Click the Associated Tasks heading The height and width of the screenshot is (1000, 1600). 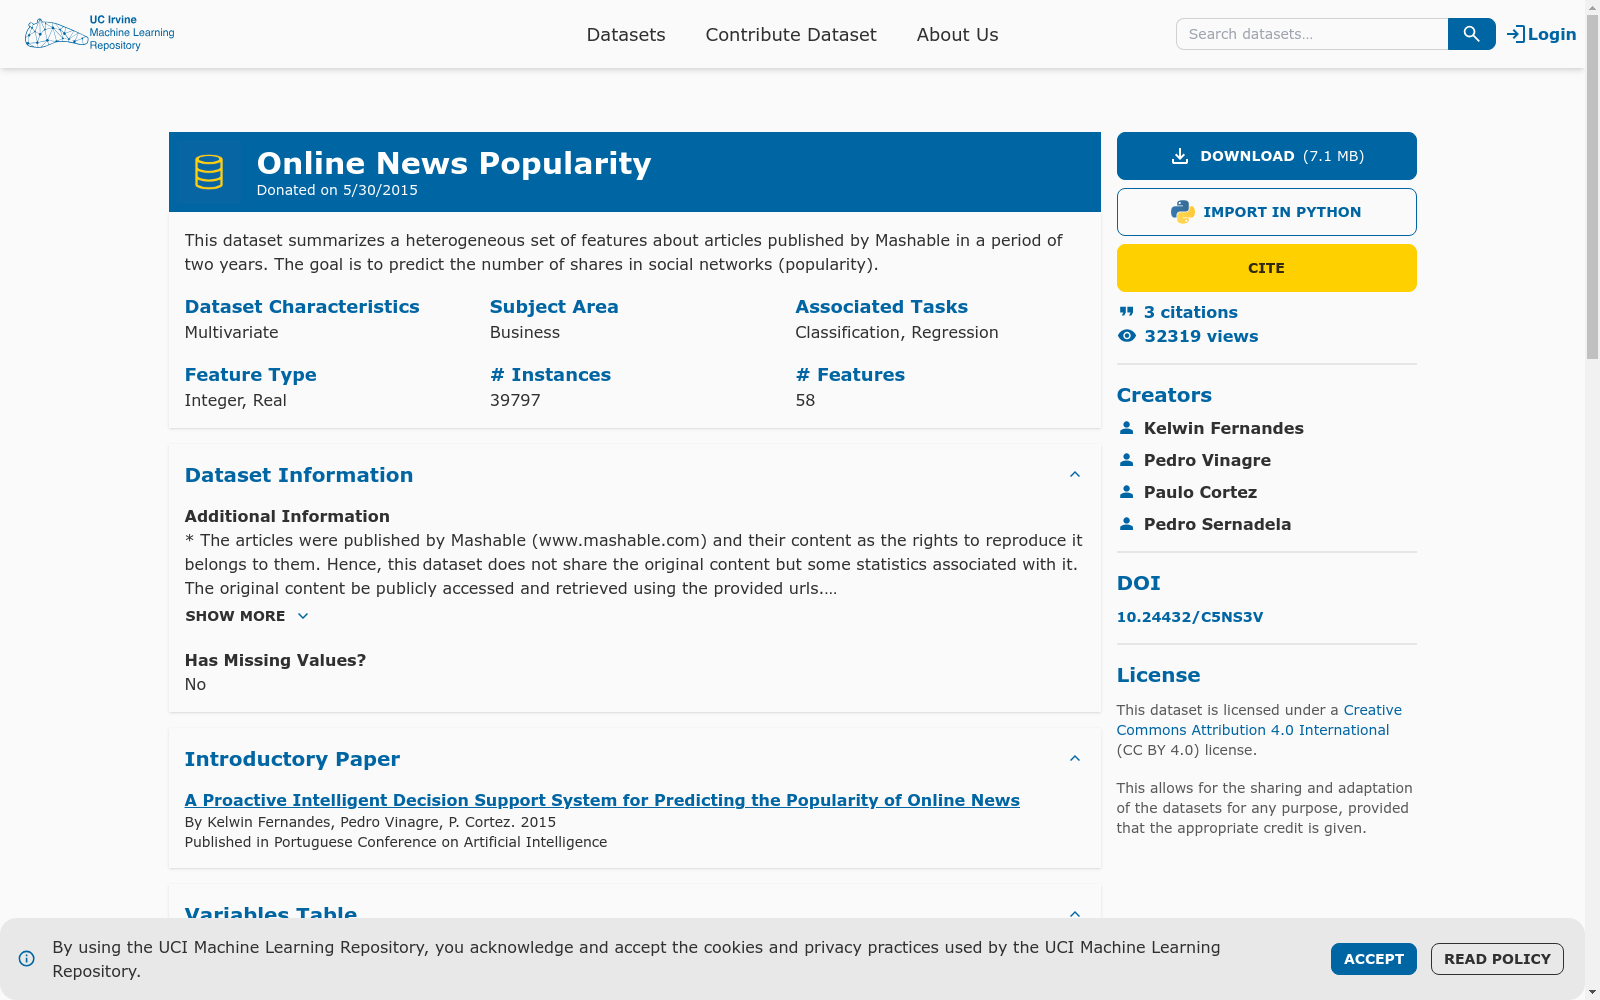click(882, 307)
